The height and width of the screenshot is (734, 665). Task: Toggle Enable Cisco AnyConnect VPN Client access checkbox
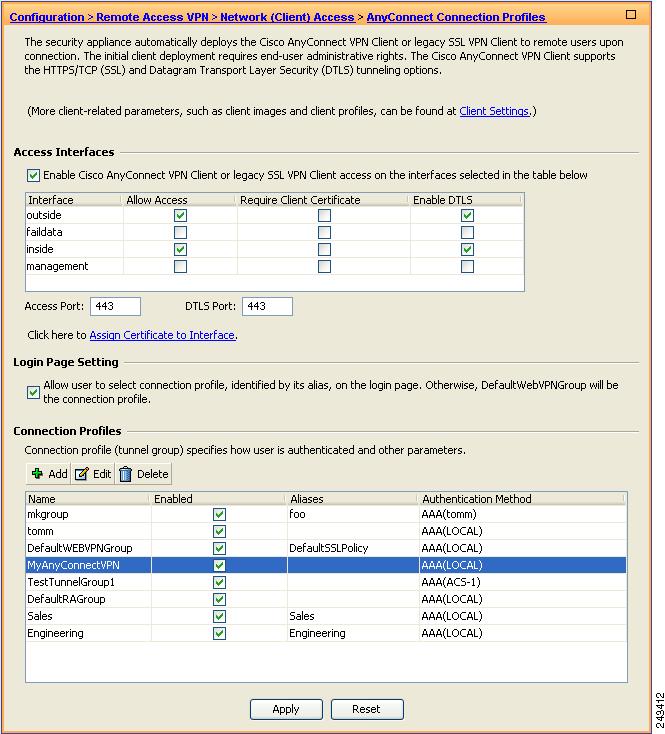(x=33, y=176)
